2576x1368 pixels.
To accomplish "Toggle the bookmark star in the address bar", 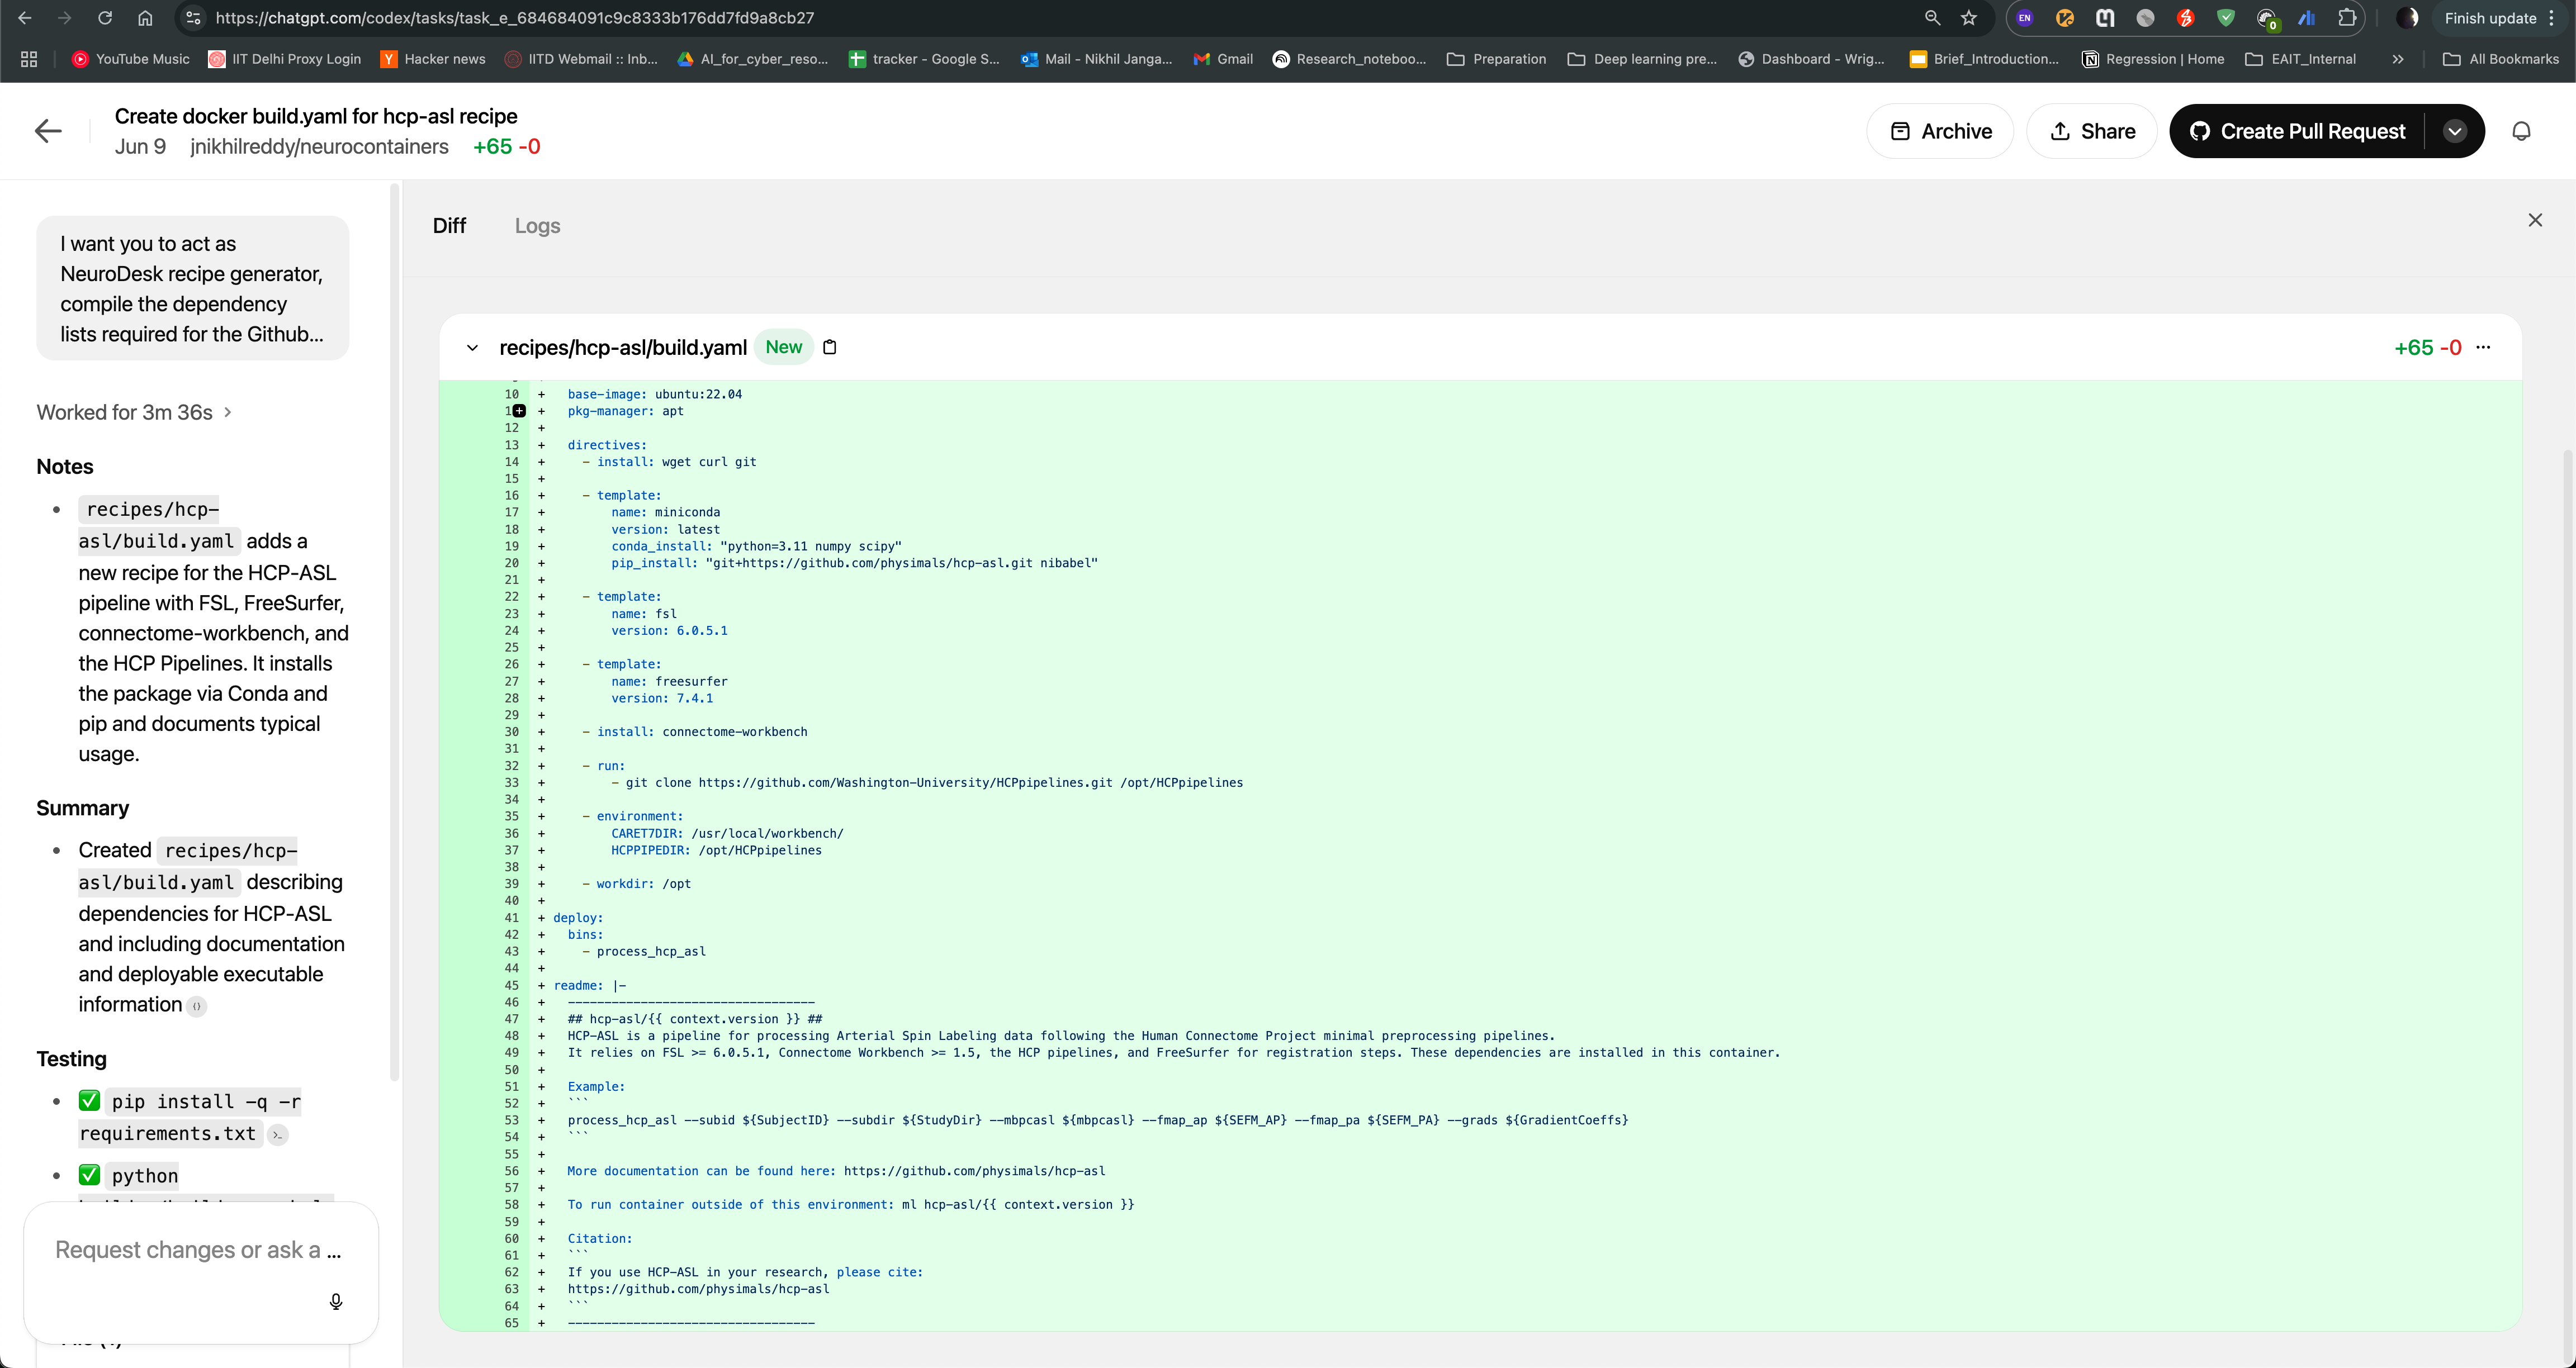I will pyautogui.click(x=1969, y=18).
